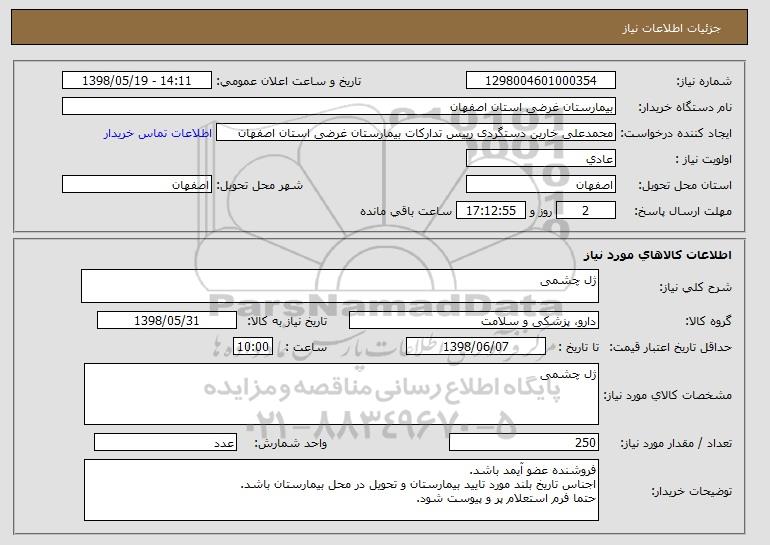The width and height of the screenshot is (770, 545).
Task: Click the توضیحات خریدار text area
Action: pyautogui.click(x=341, y=490)
